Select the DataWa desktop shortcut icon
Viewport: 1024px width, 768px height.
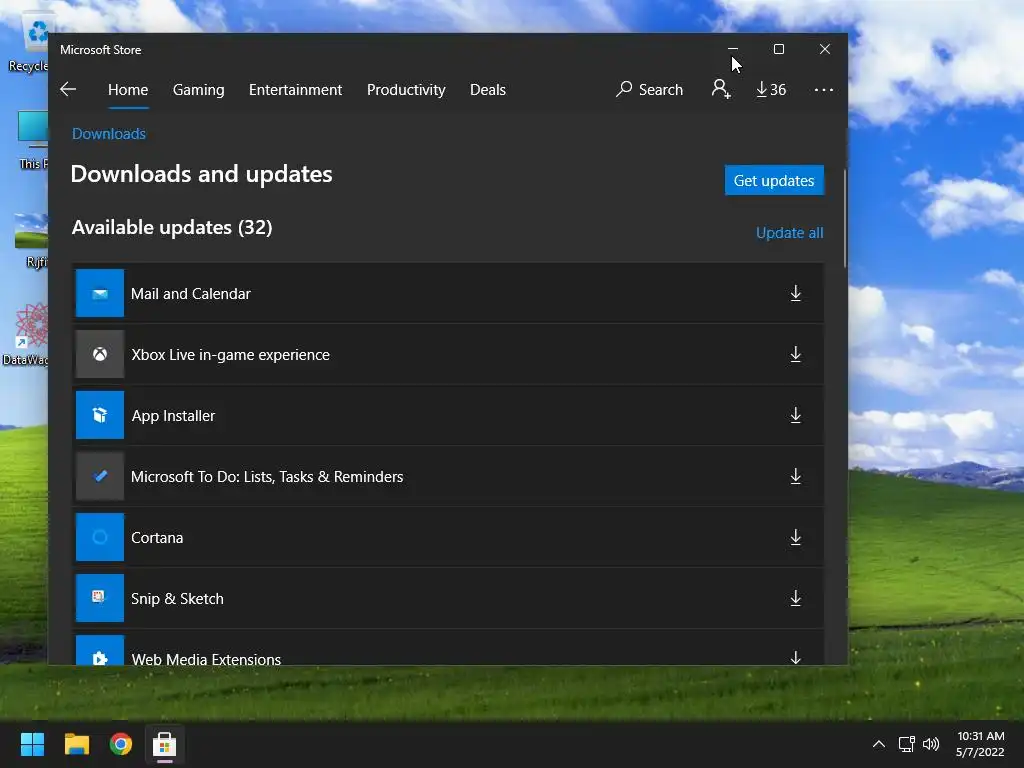pyautogui.click(x=26, y=334)
